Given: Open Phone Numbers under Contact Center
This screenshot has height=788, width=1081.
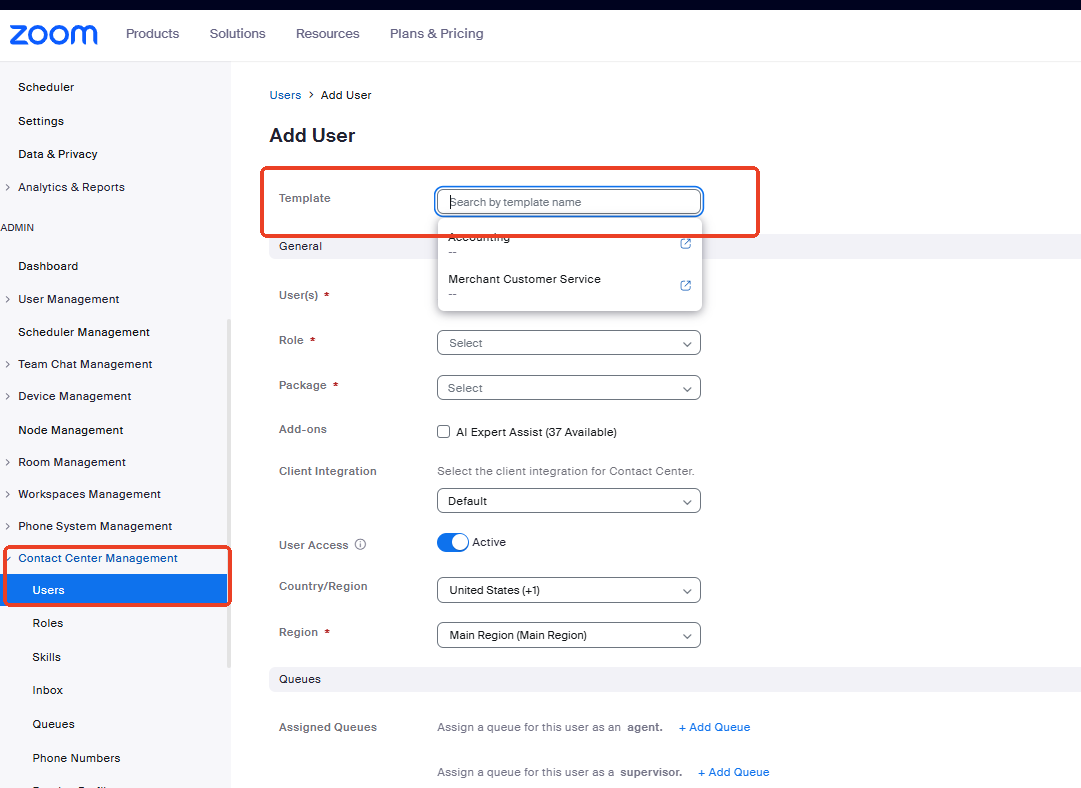Looking at the screenshot, I should [x=77, y=758].
